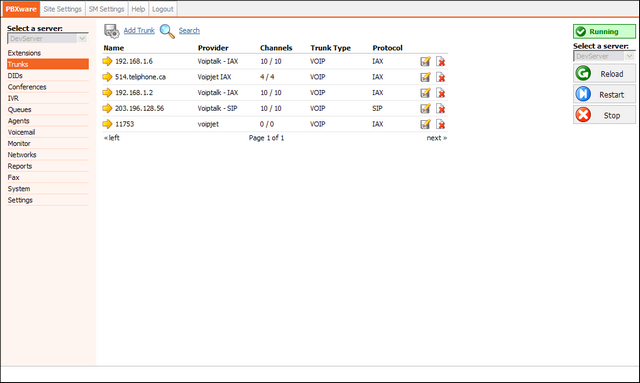Click the arrow icon beside 192.168.1.6

point(107,61)
